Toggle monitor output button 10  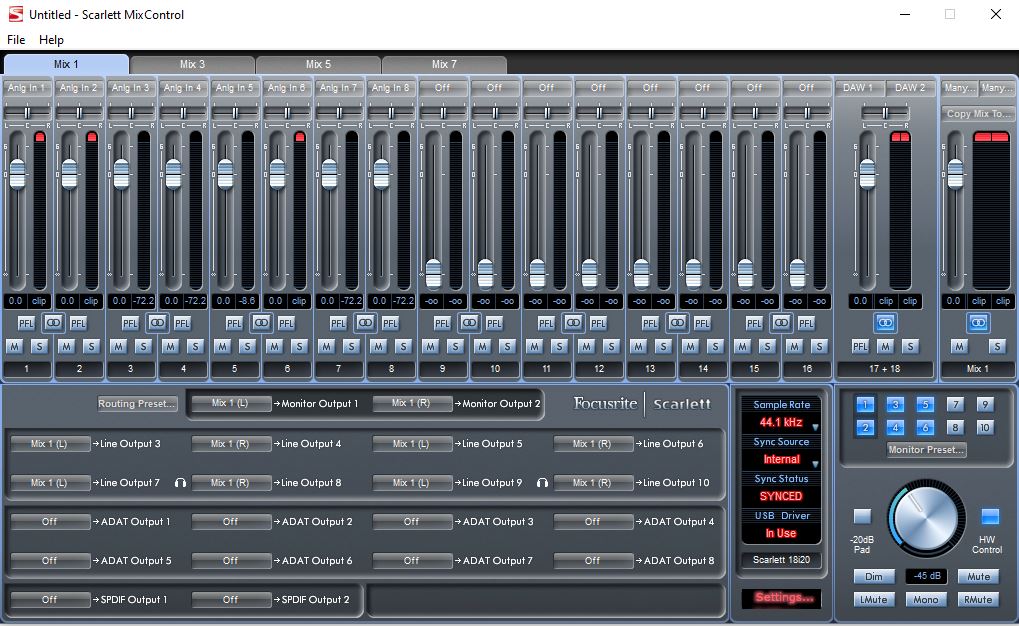[985, 427]
